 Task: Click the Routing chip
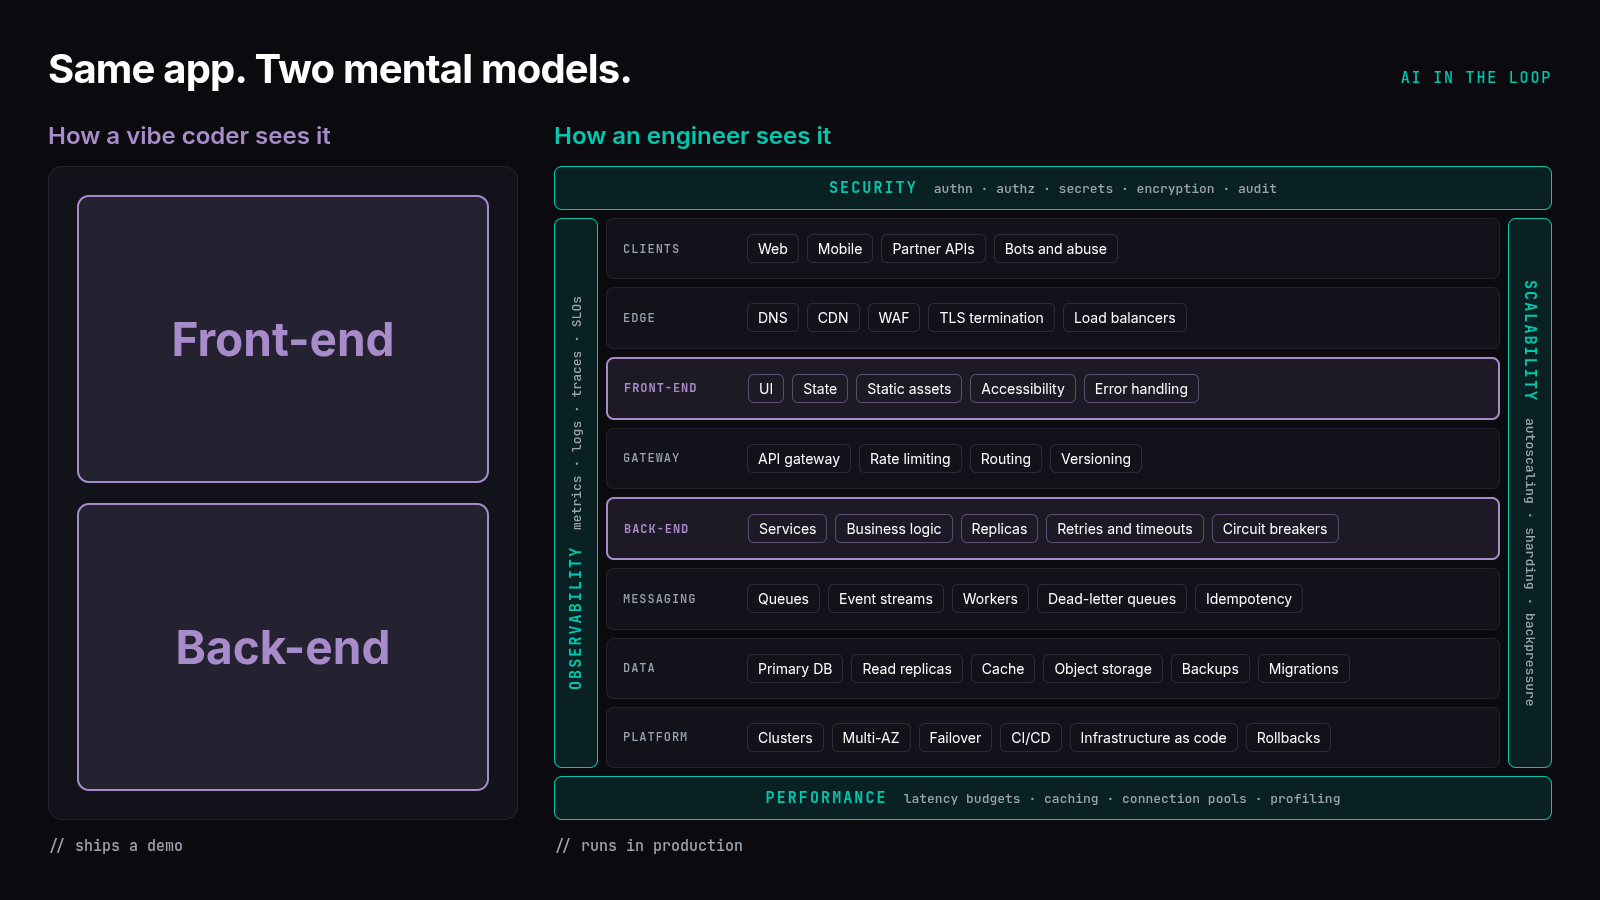coord(1005,459)
